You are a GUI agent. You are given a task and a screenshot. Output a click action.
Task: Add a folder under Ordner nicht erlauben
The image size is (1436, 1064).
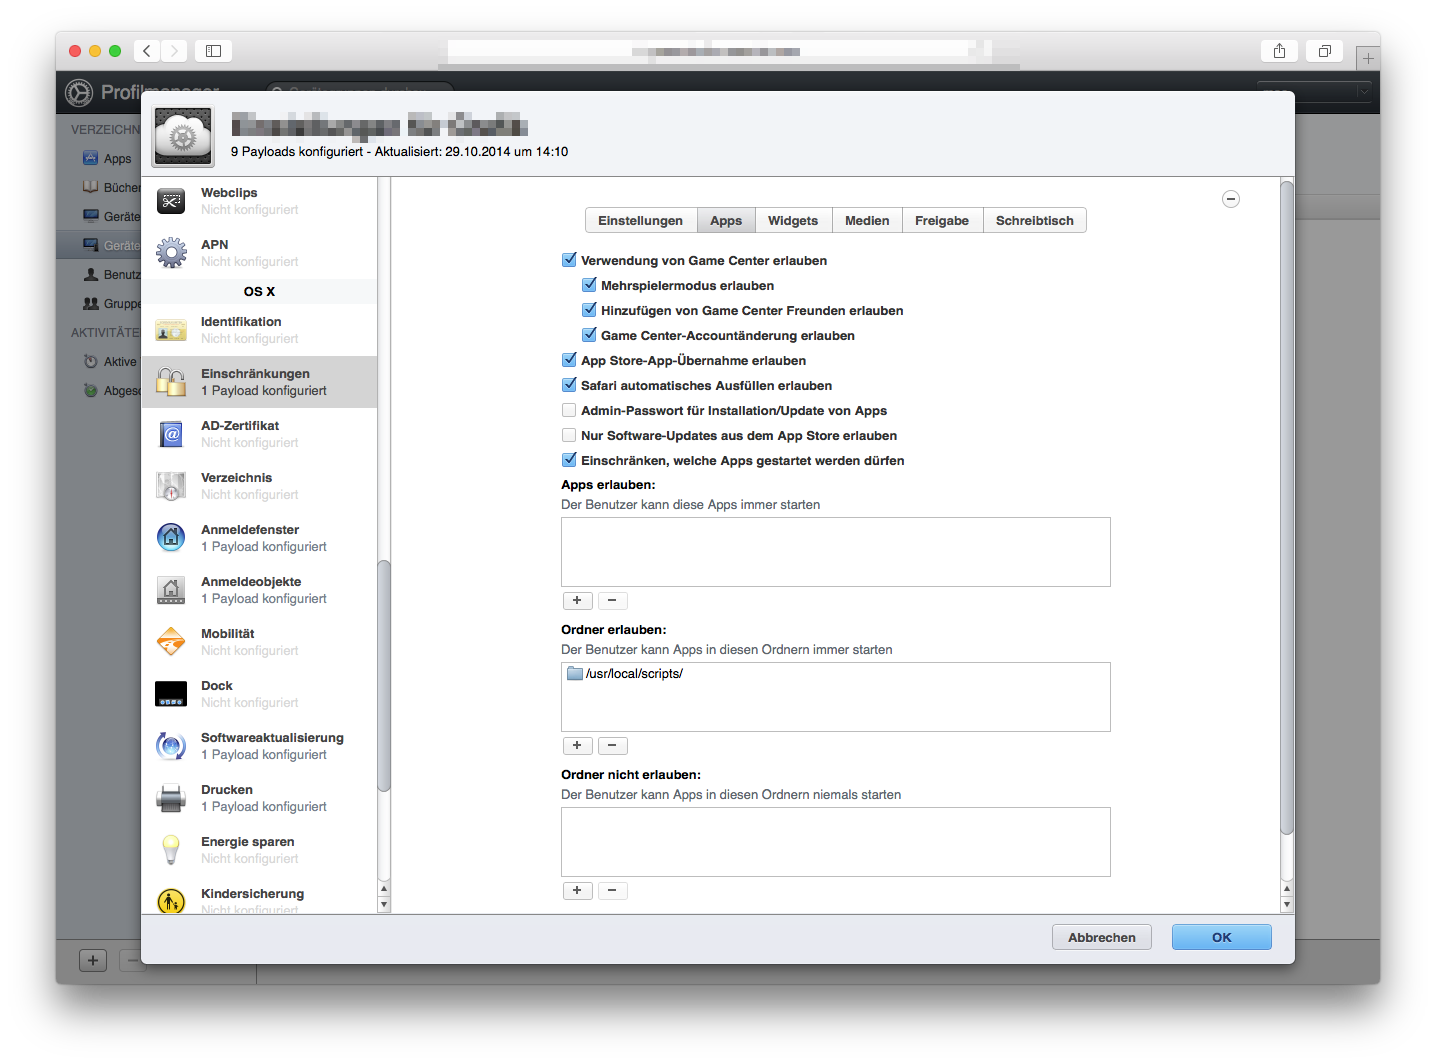point(577,891)
